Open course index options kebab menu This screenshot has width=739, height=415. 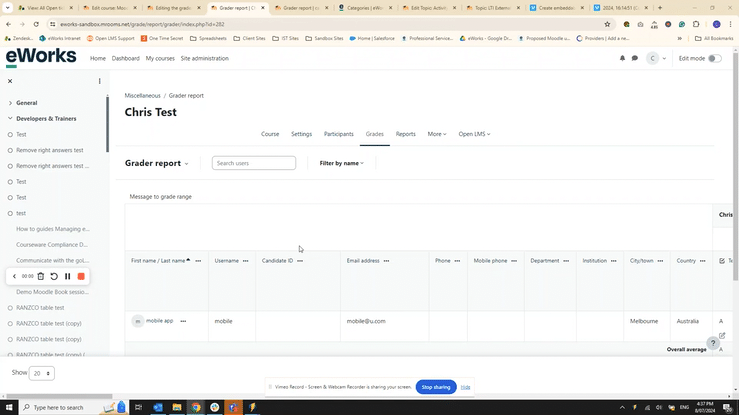(99, 81)
